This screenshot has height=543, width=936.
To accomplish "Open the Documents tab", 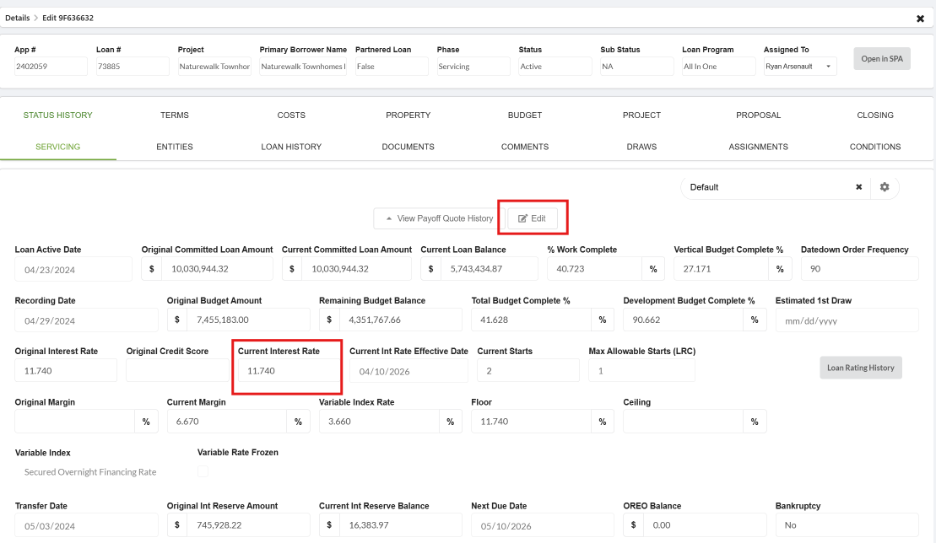I will pos(408,147).
